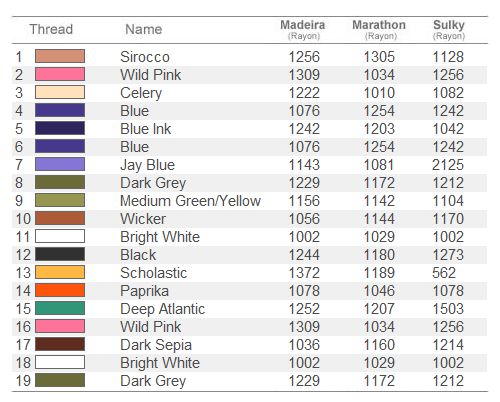Click the Black swatch in row 12
Viewport: 500px width, 402px height.
pos(60,254)
